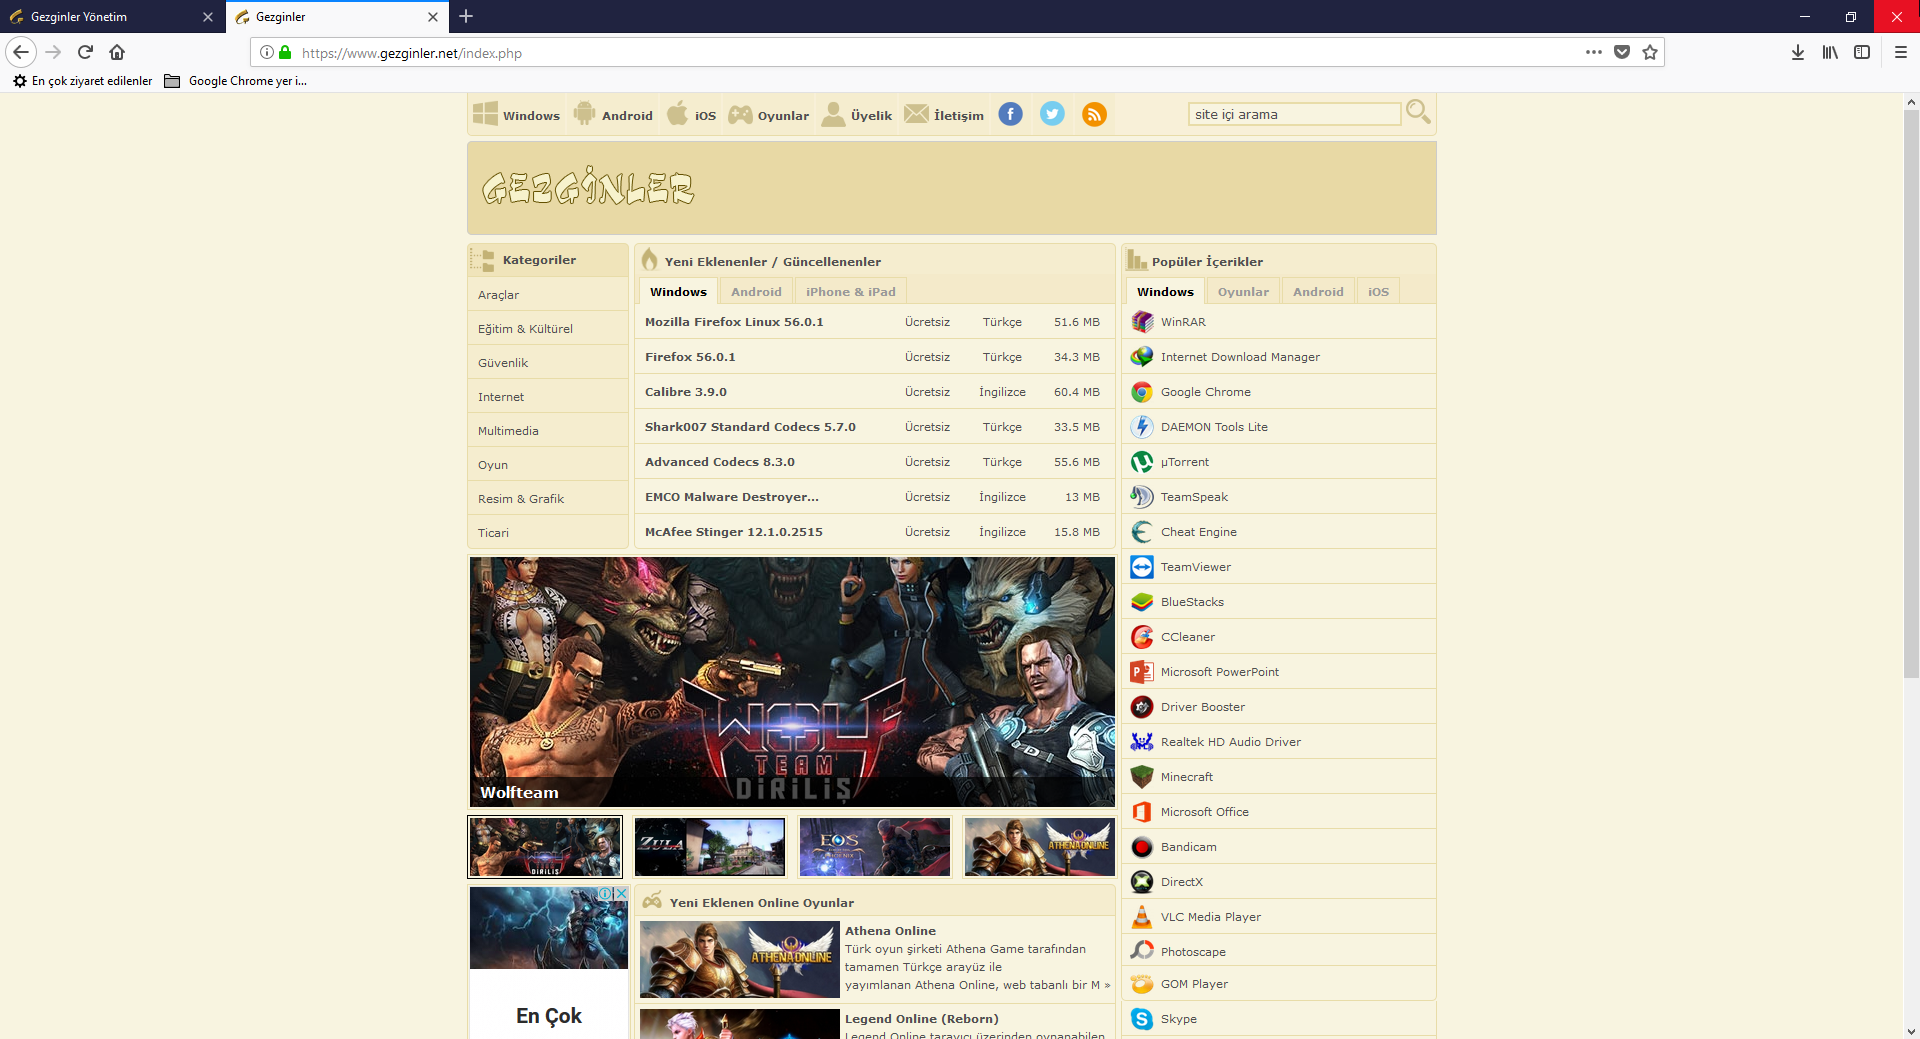The height and width of the screenshot is (1039, 1920).
Task: Open the Firefox hamburger menu
Action: click(x=1900, y=52)
